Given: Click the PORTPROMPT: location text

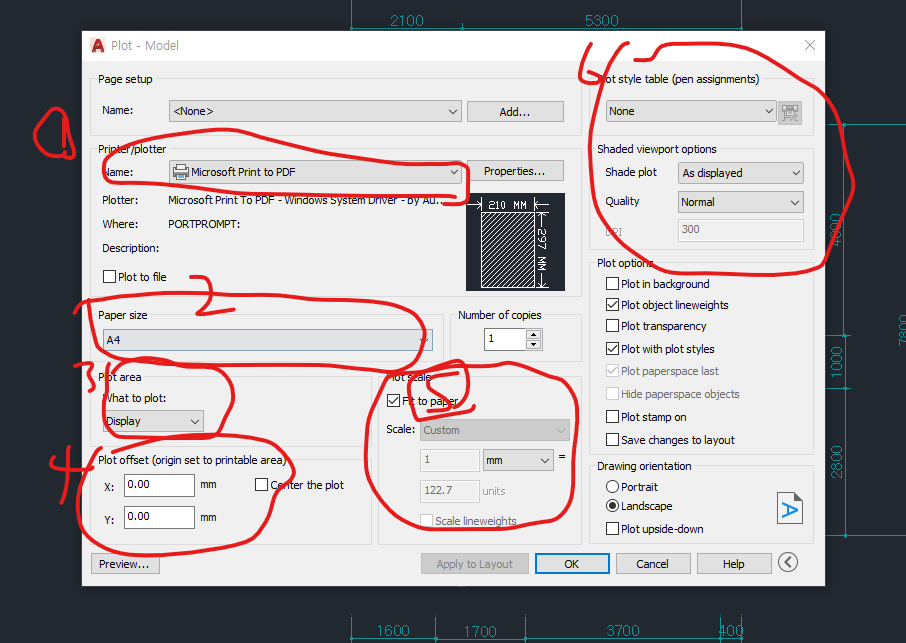Looking at the screenshot, I should 204,224.
